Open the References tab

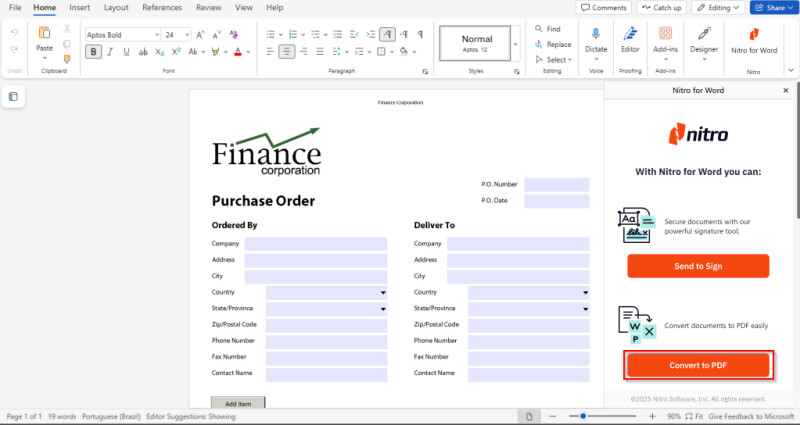pyautogui.click(x=162, y=7)
